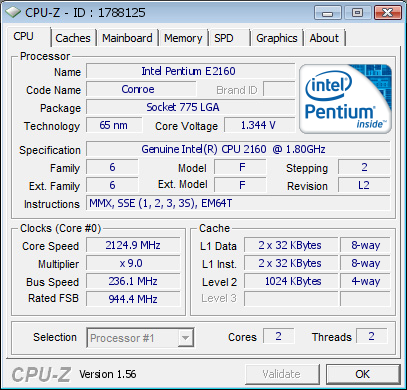Open the About tab
The width and height of the screenshot is (407, 390).
[324, 38]
